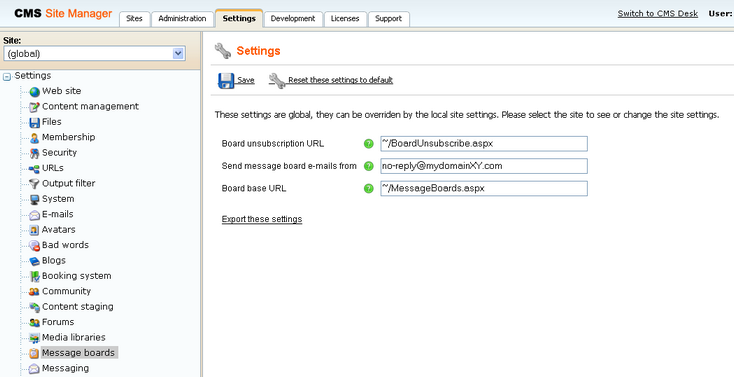
Task: Select E-mails tree item
Action: 58,214
